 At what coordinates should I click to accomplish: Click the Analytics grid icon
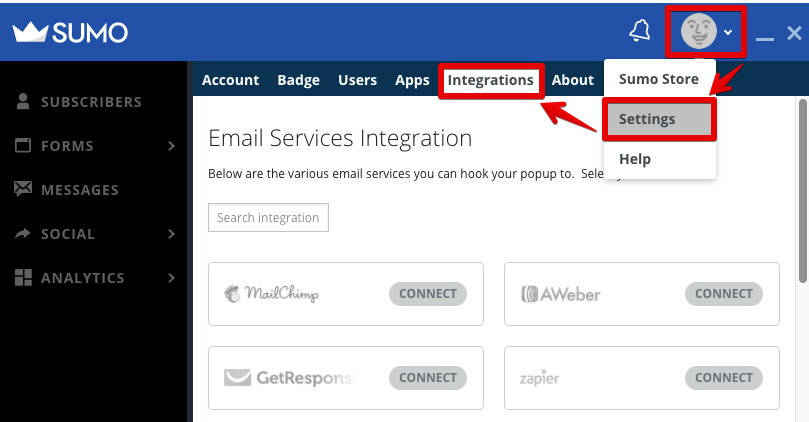[23, 278]
